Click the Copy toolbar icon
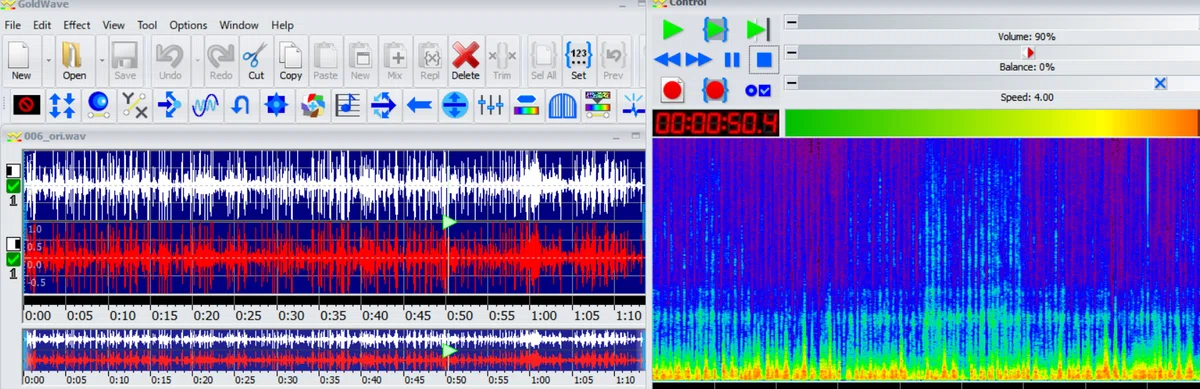The height and width of the screenshot is (389, 1200). coord(291,60)
